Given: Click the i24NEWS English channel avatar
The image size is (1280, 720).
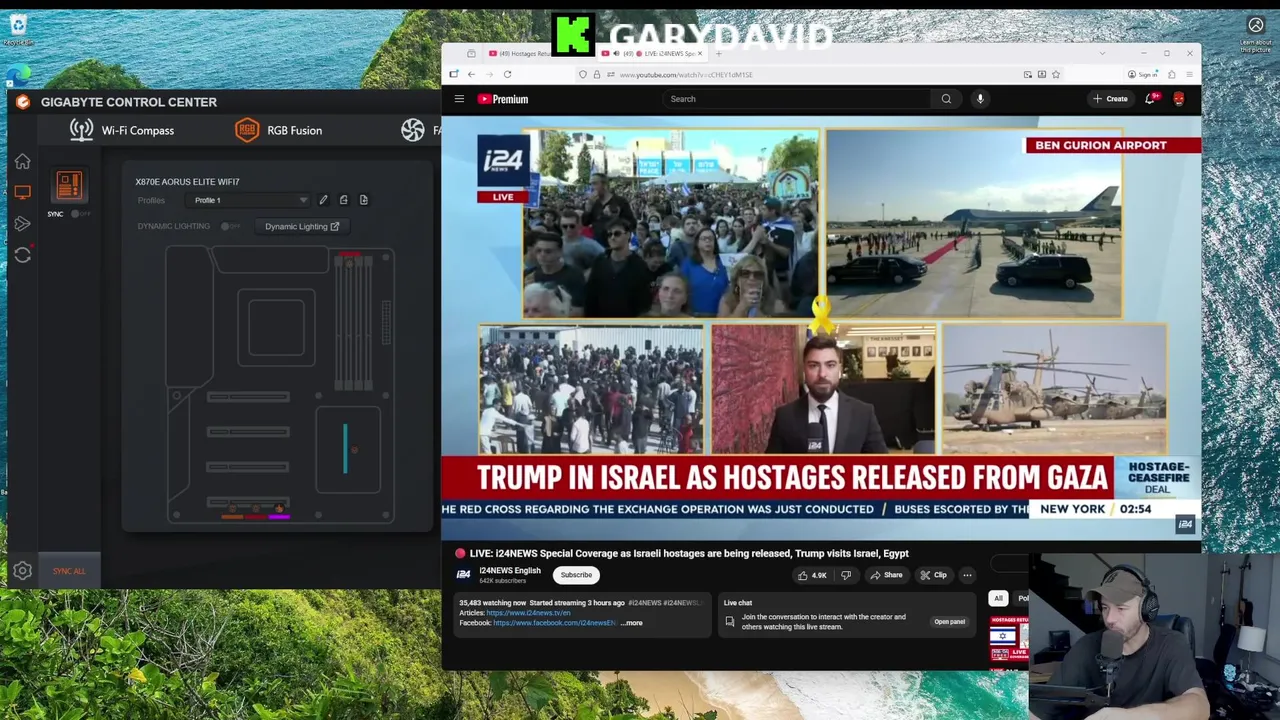Looking at the screenshot, I should coord(464,574).
